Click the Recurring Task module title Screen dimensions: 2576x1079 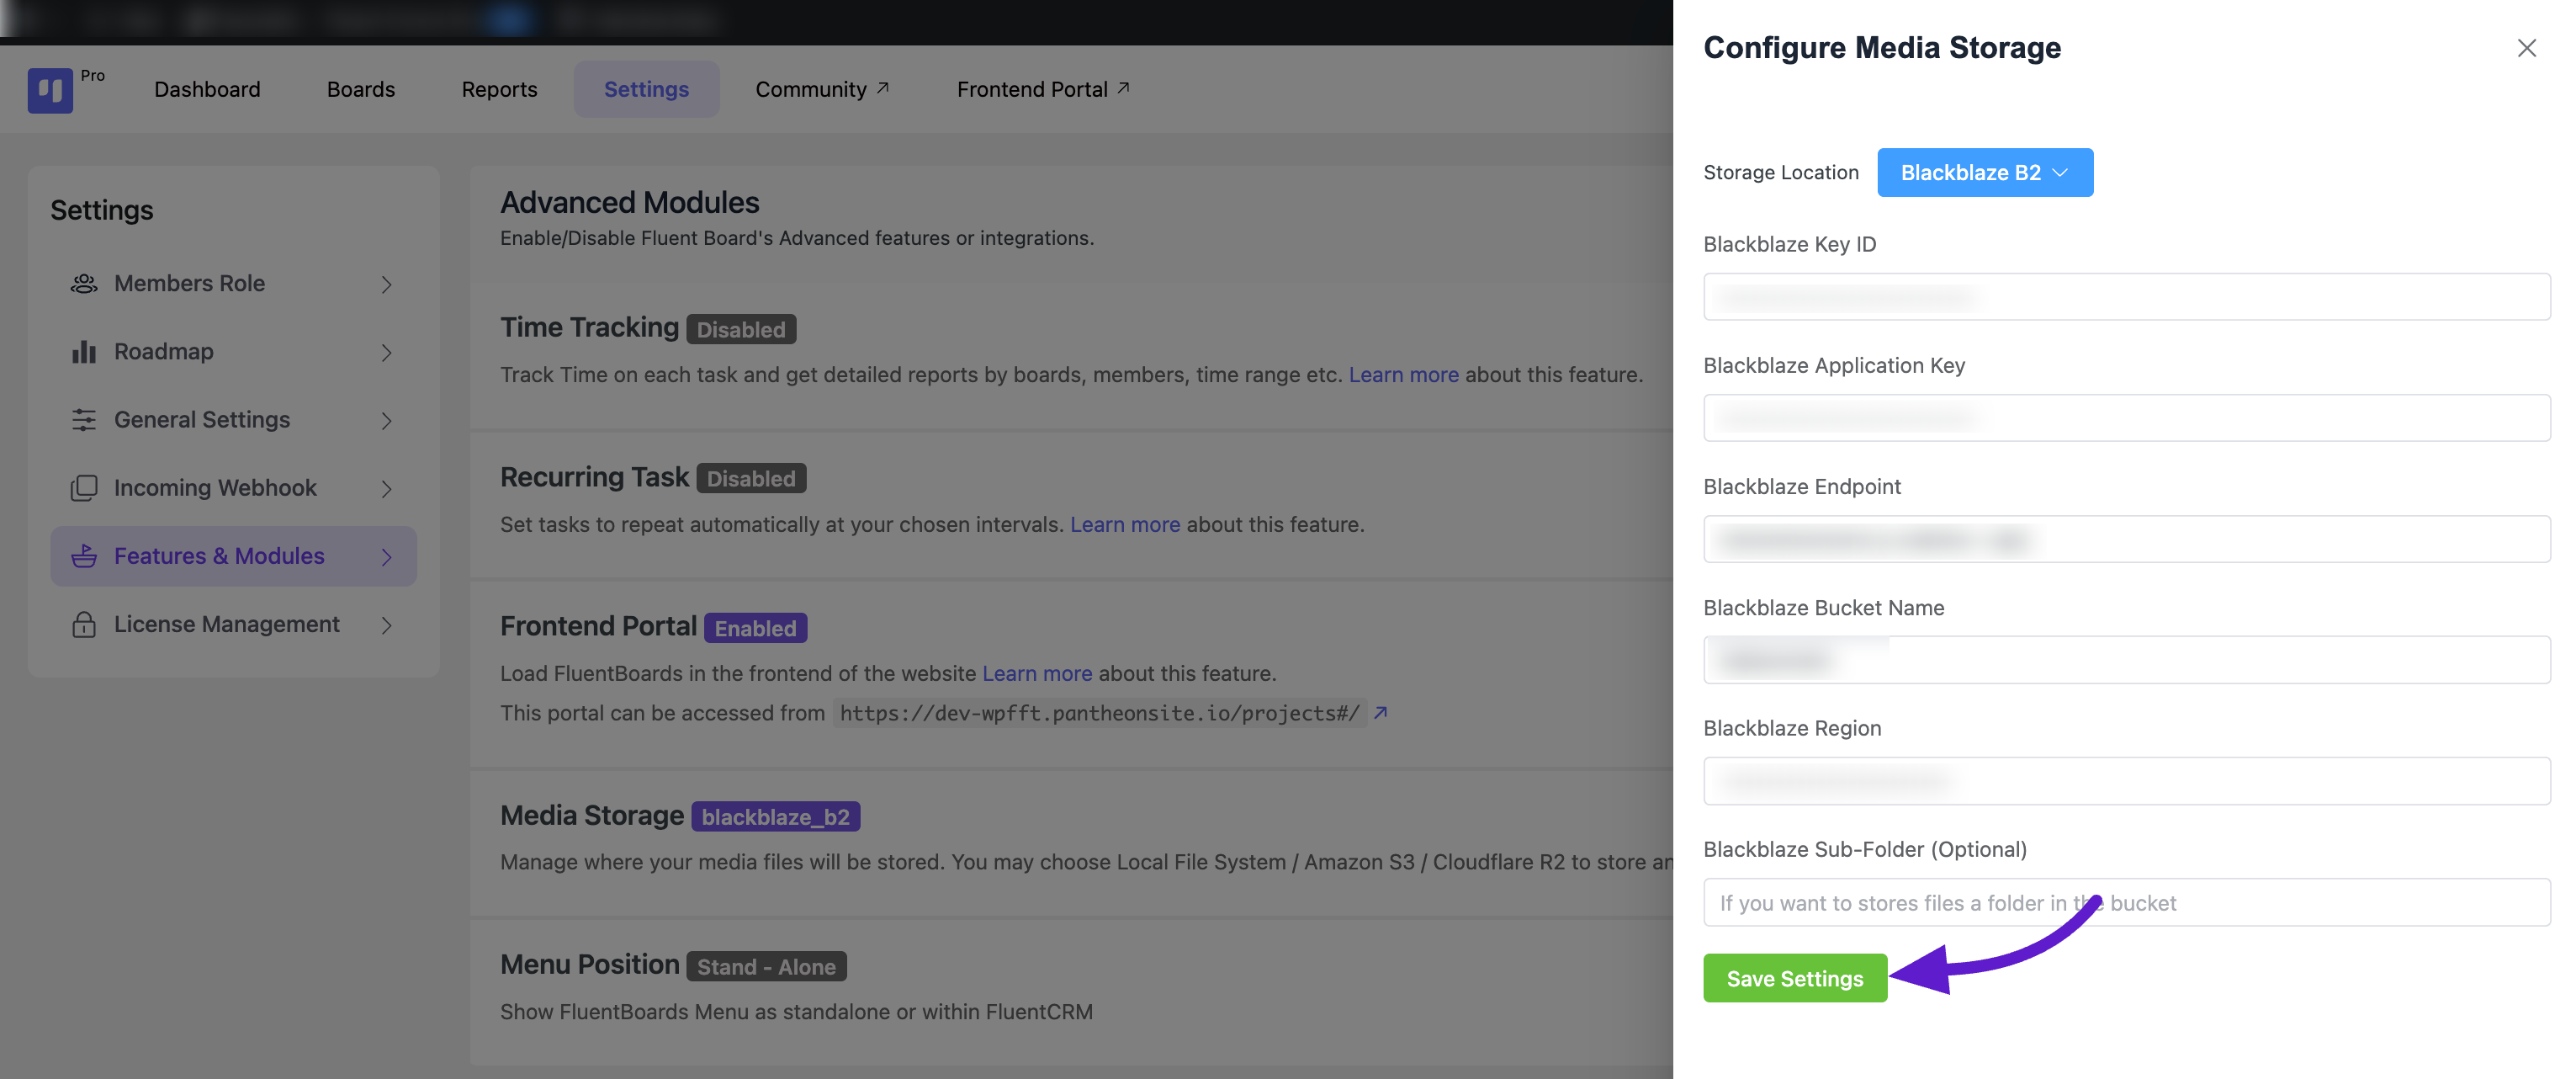[594, 477]
